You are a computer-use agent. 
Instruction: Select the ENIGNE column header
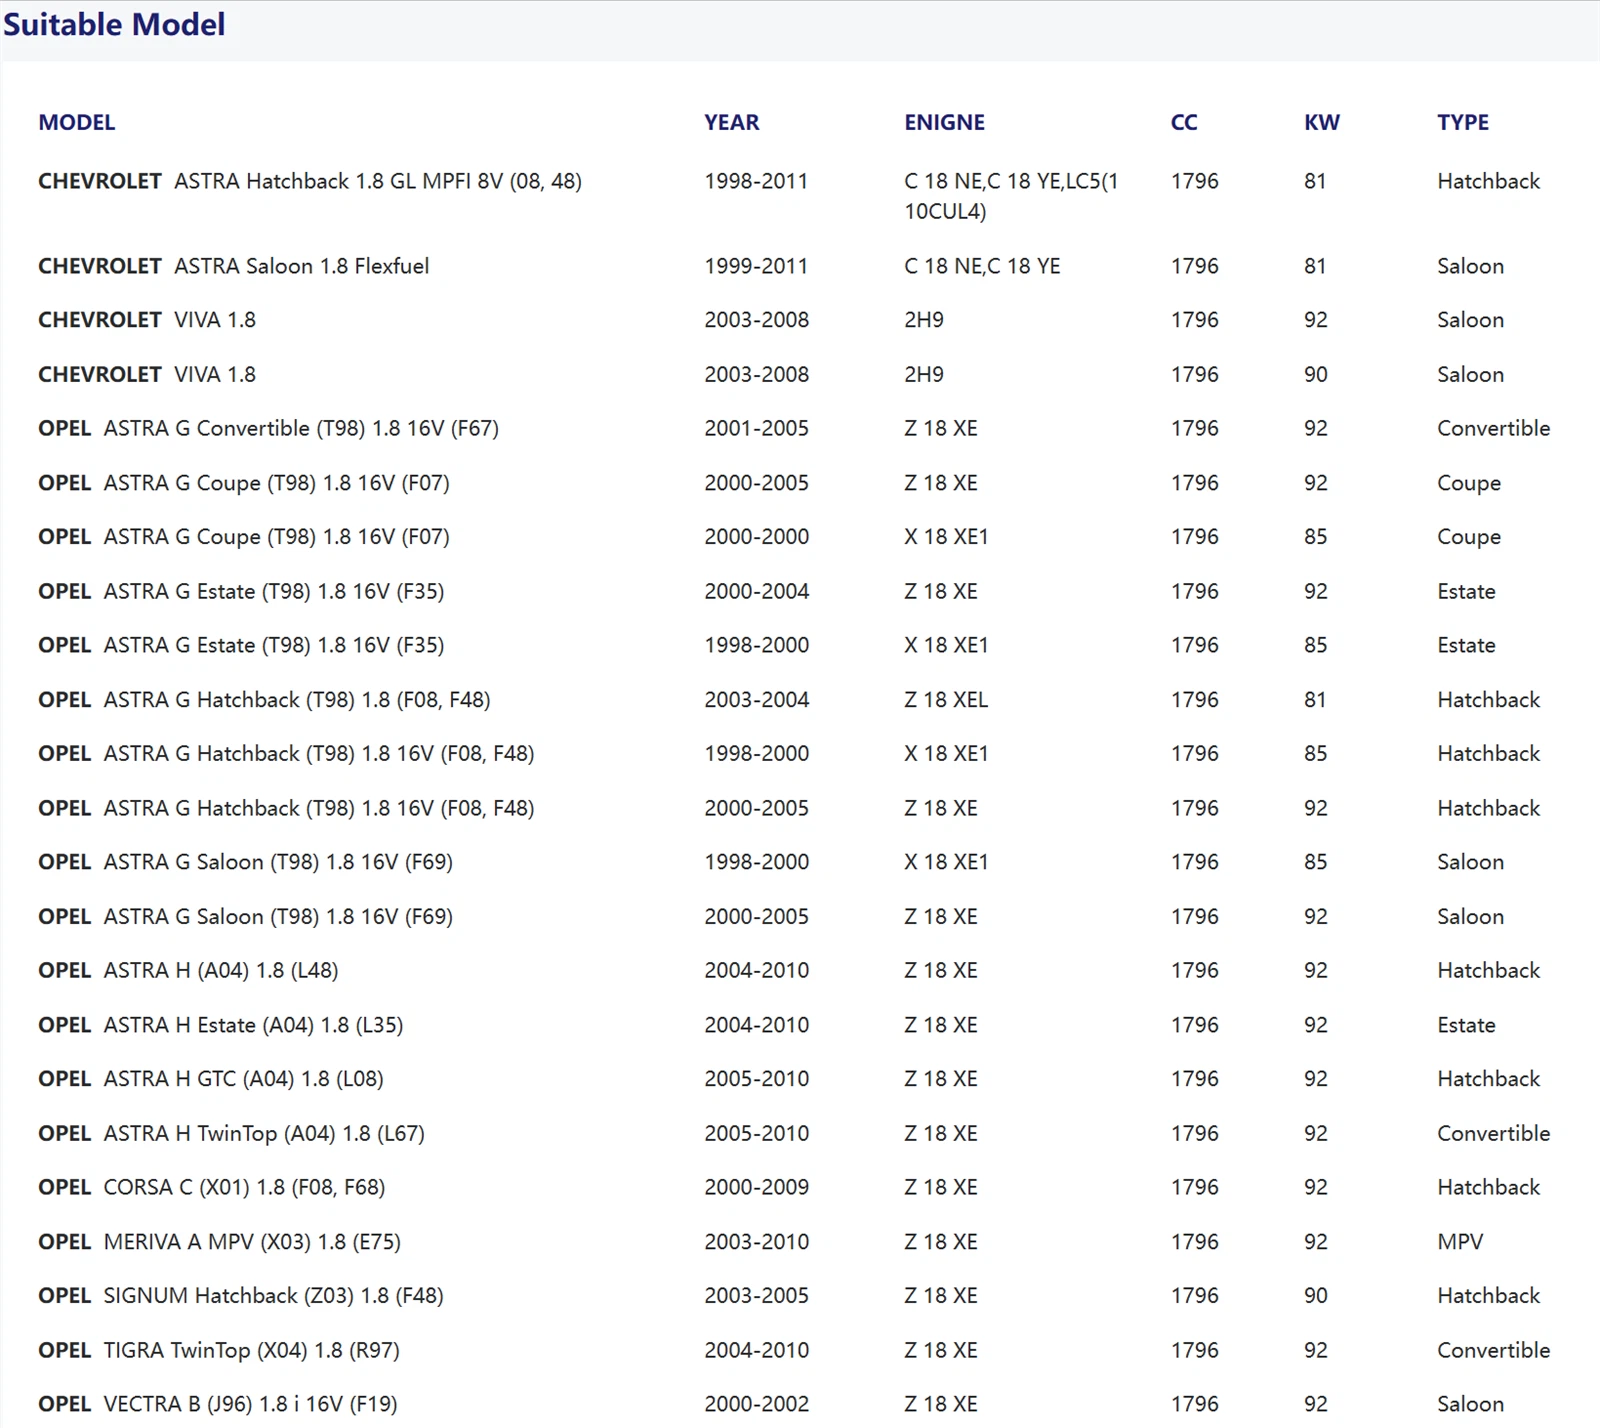tap(944, 122)
